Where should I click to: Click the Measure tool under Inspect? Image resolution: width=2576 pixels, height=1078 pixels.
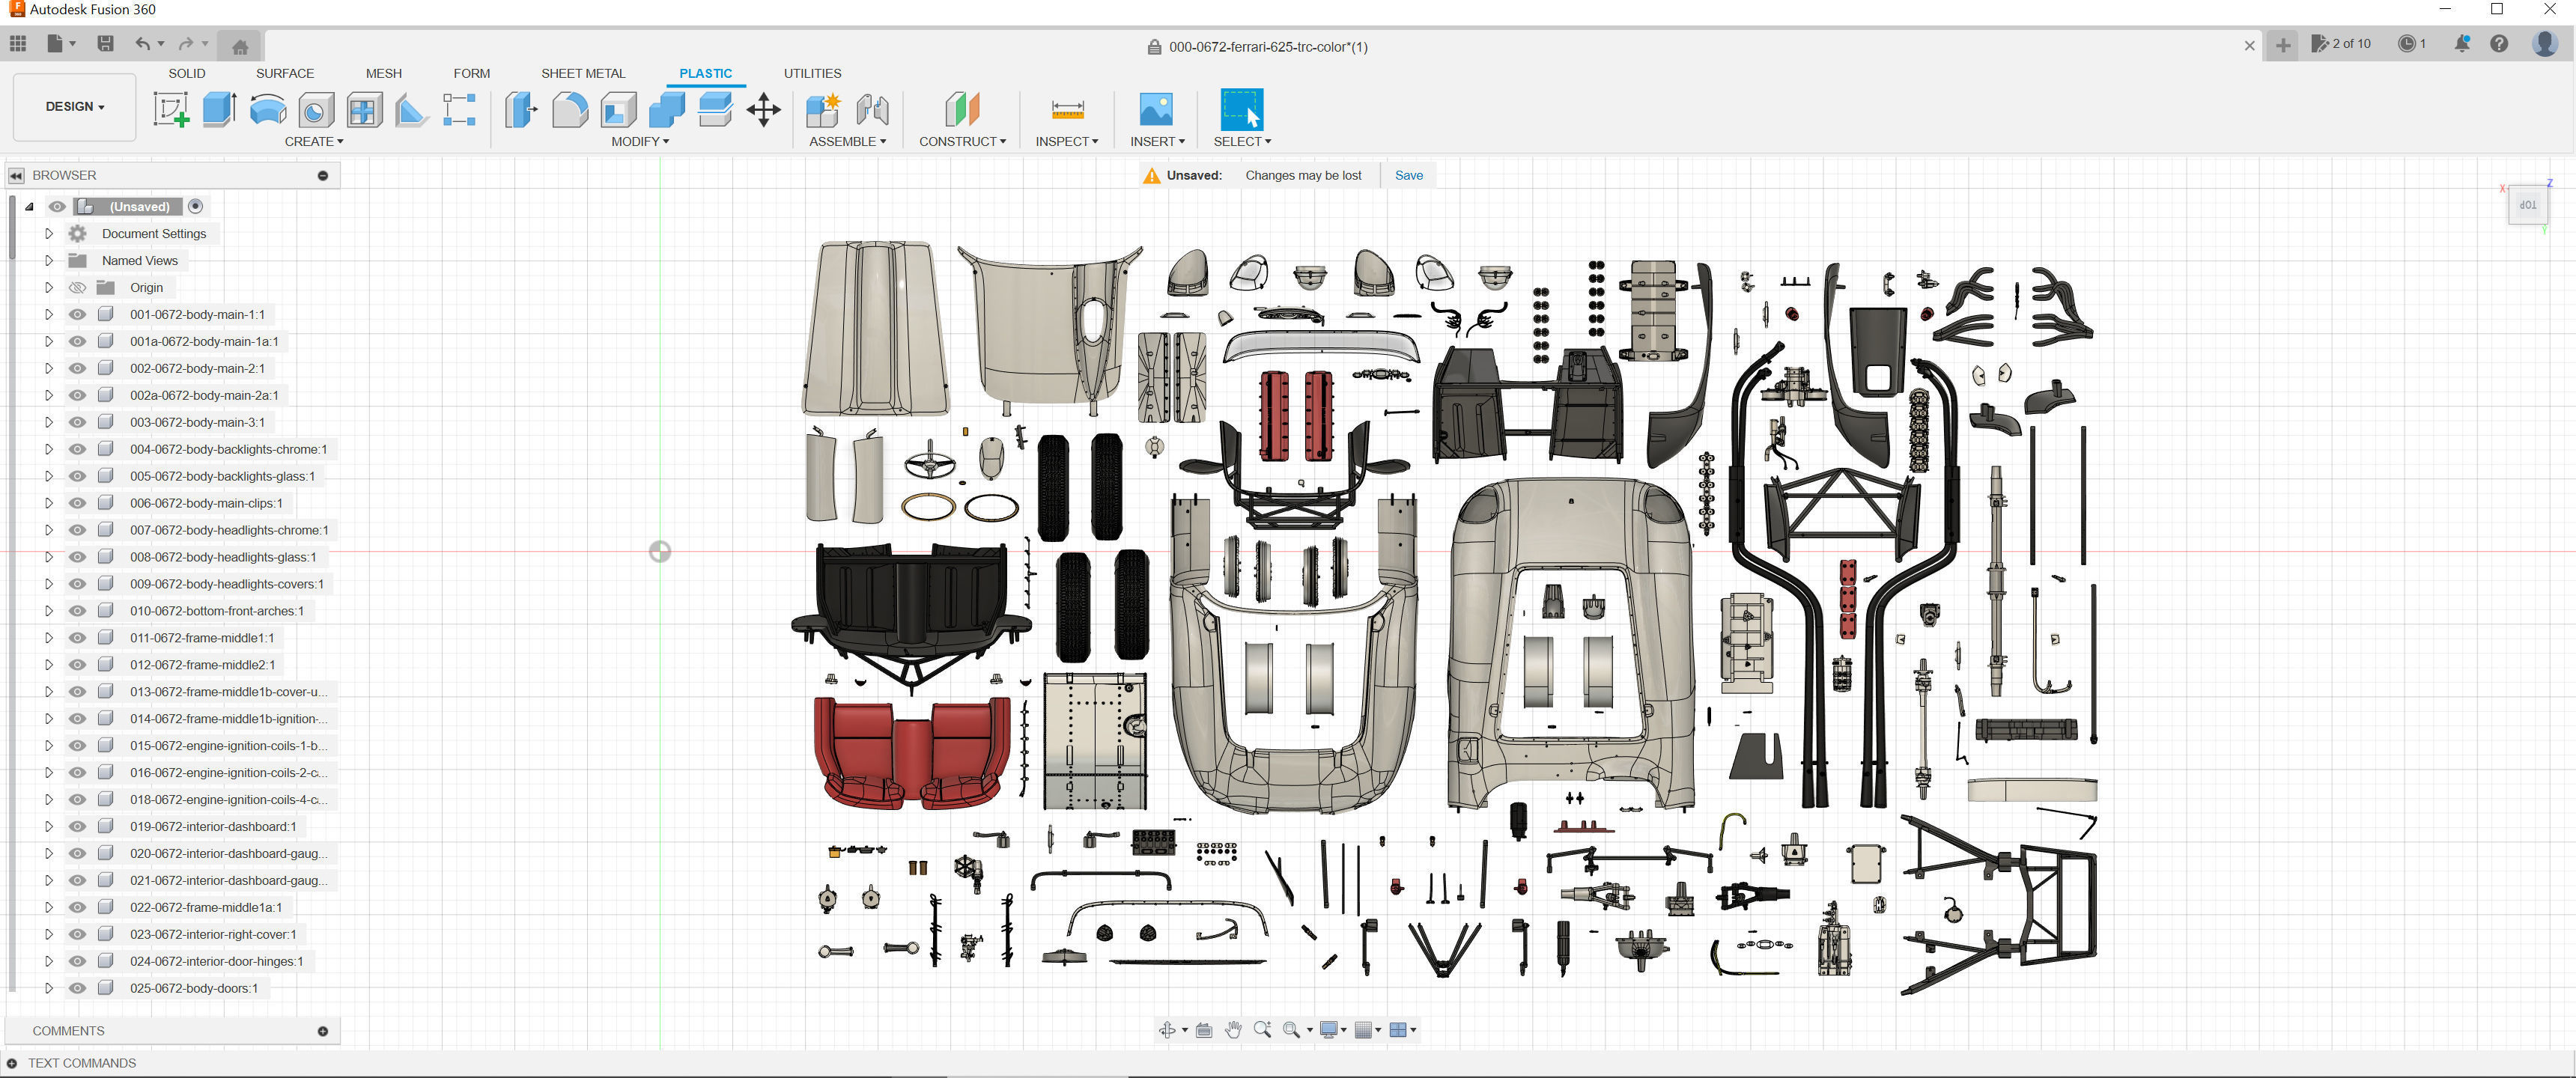tap(1067, 109)
